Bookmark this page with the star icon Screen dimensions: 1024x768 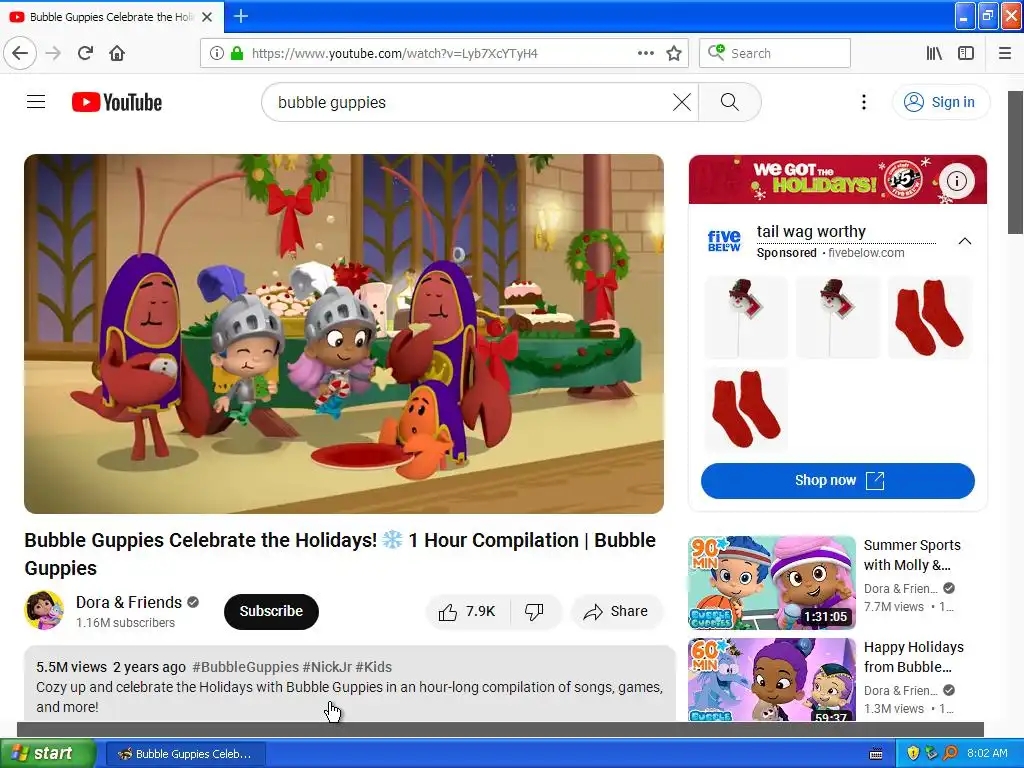674,53
